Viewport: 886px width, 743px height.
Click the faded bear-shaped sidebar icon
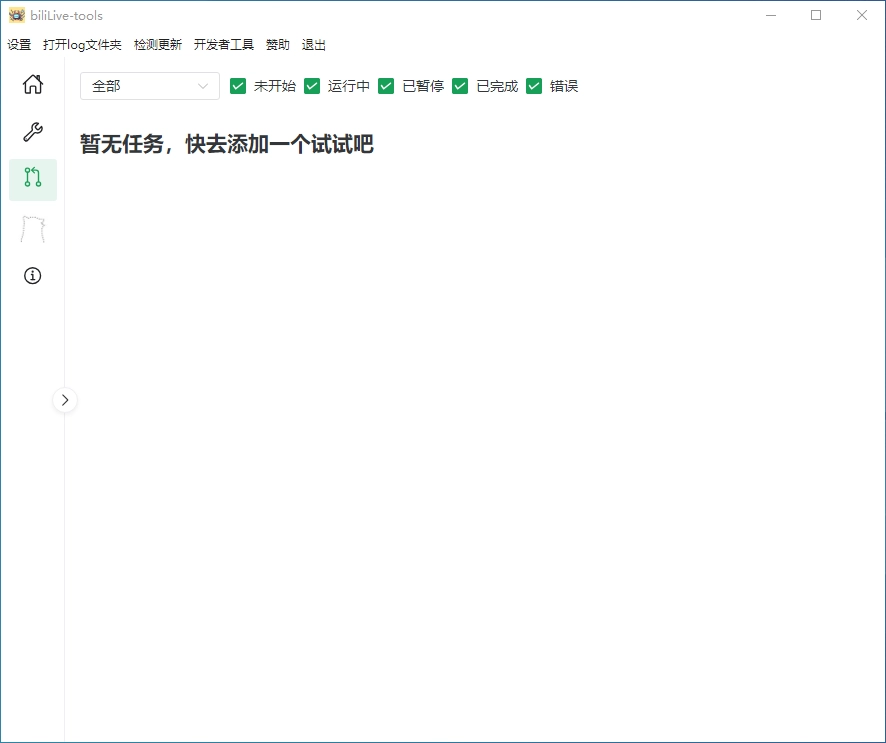click(33, 229)
